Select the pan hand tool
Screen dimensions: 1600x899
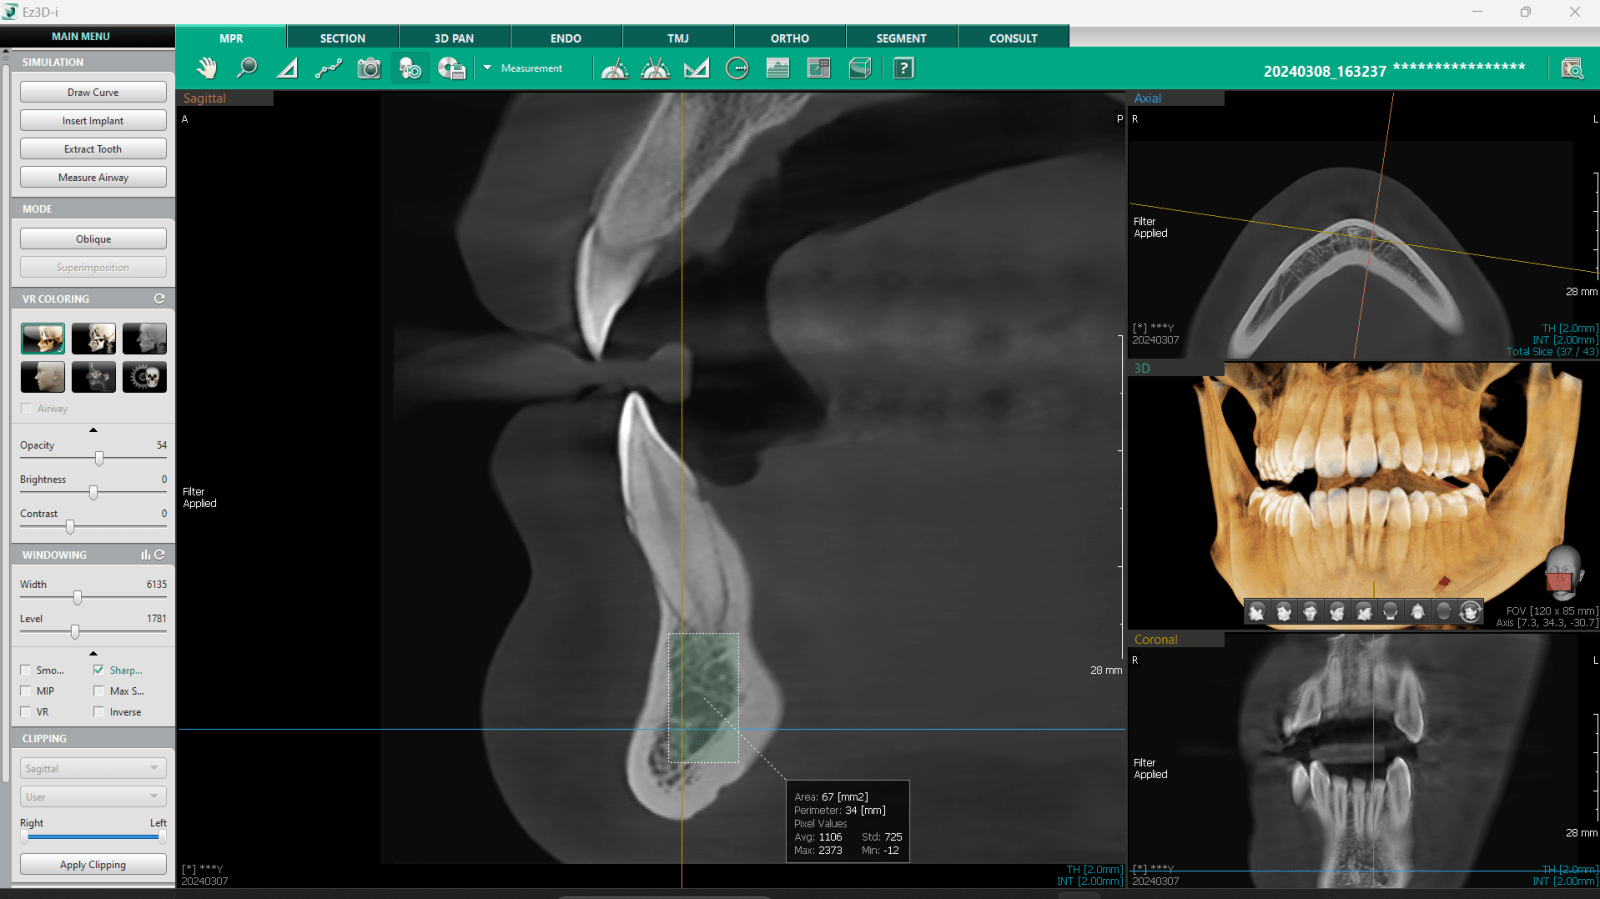(207, 68)
